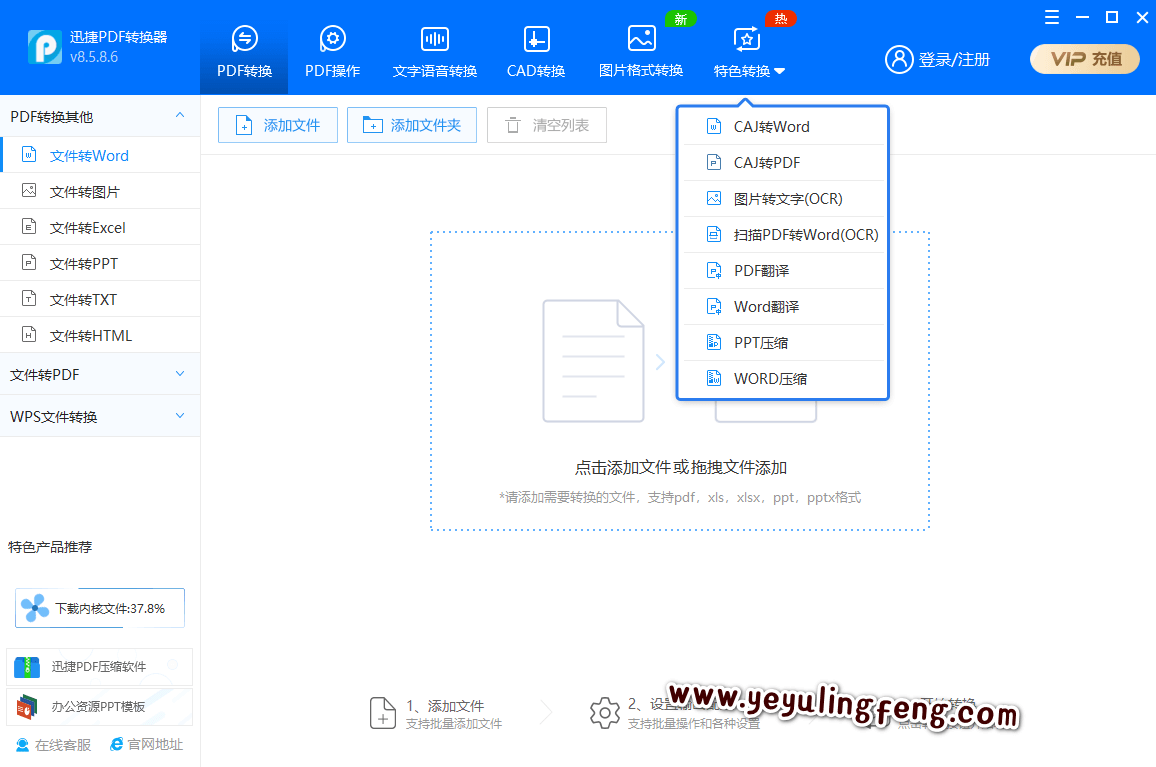Screen dimensions: 1156x767
Task: Click the 文件转Excel sheet icon
Action: pyautogui.click(x=29, y=226)
